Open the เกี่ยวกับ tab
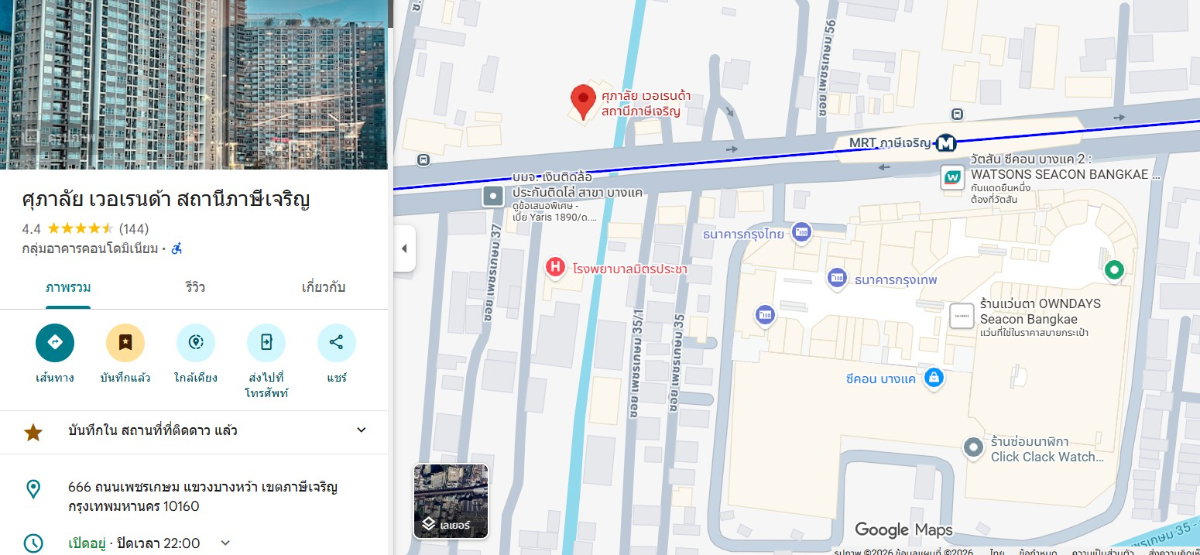 tap(324, 287)
